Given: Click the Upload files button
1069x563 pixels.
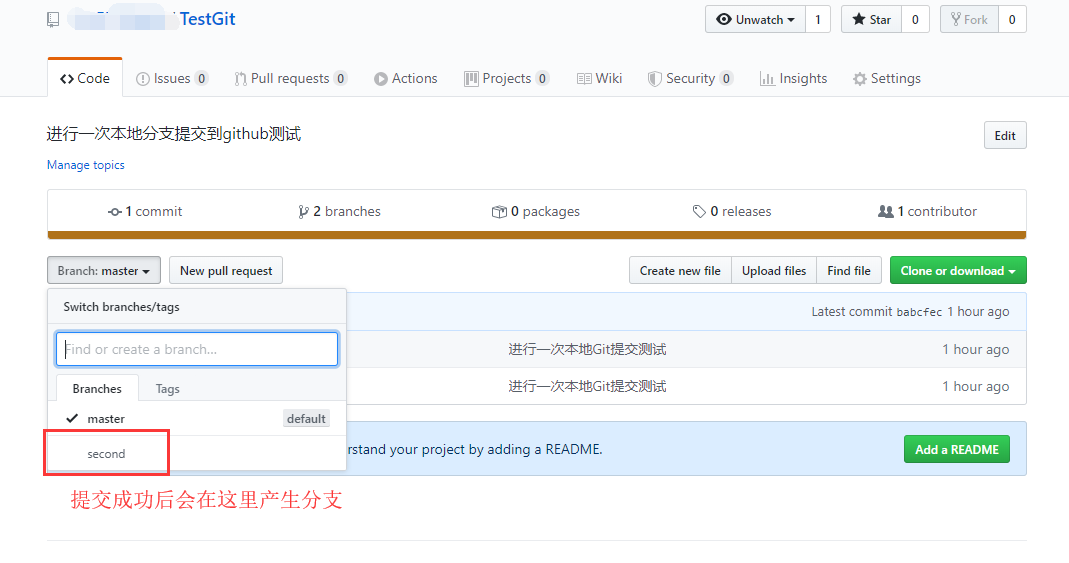Looking at the screenshot, I should pyautogui.click(x=774, y=271).
